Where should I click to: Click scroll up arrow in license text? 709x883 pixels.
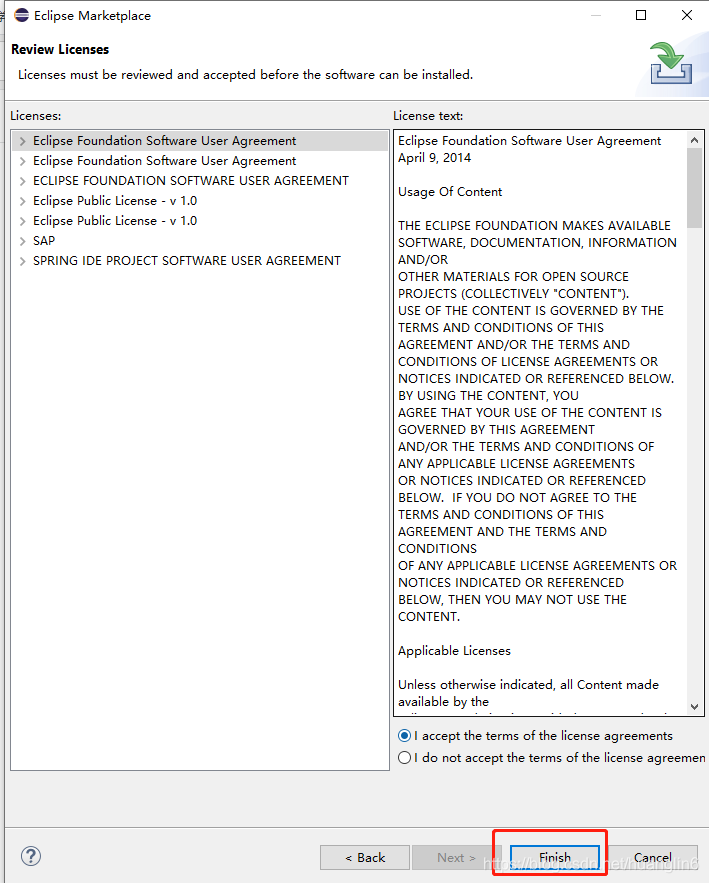click(x=694, y=140)
